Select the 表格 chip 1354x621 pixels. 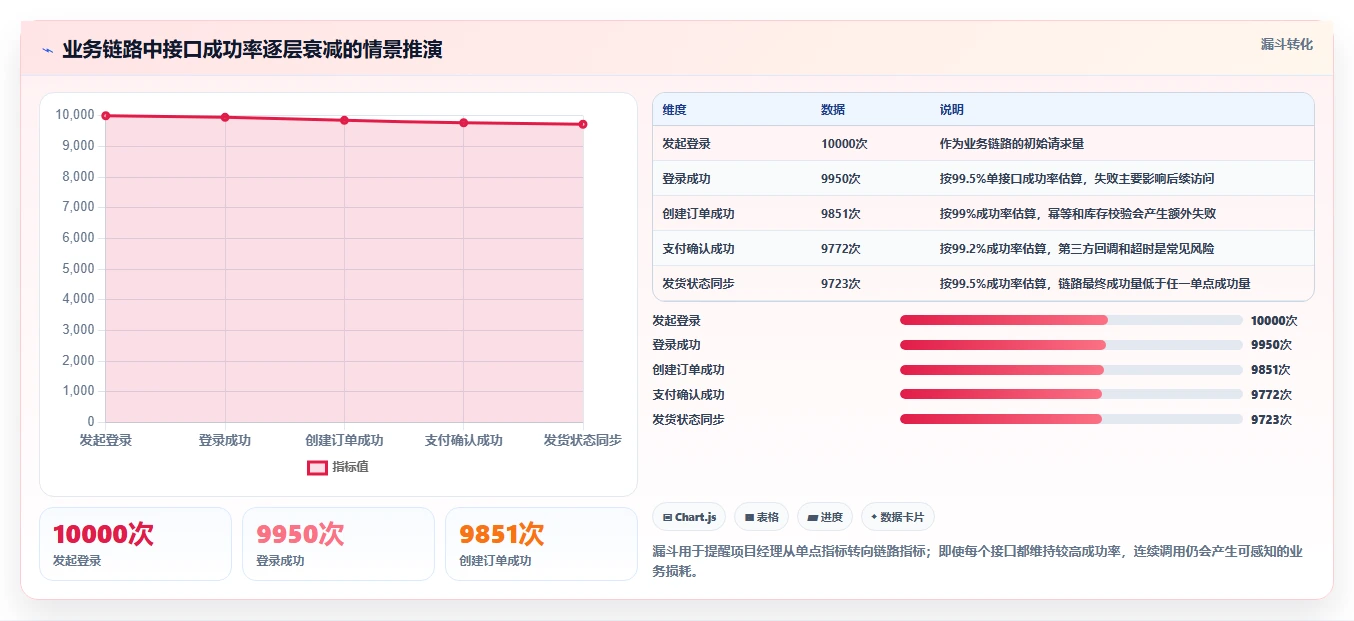coord(761,517)
